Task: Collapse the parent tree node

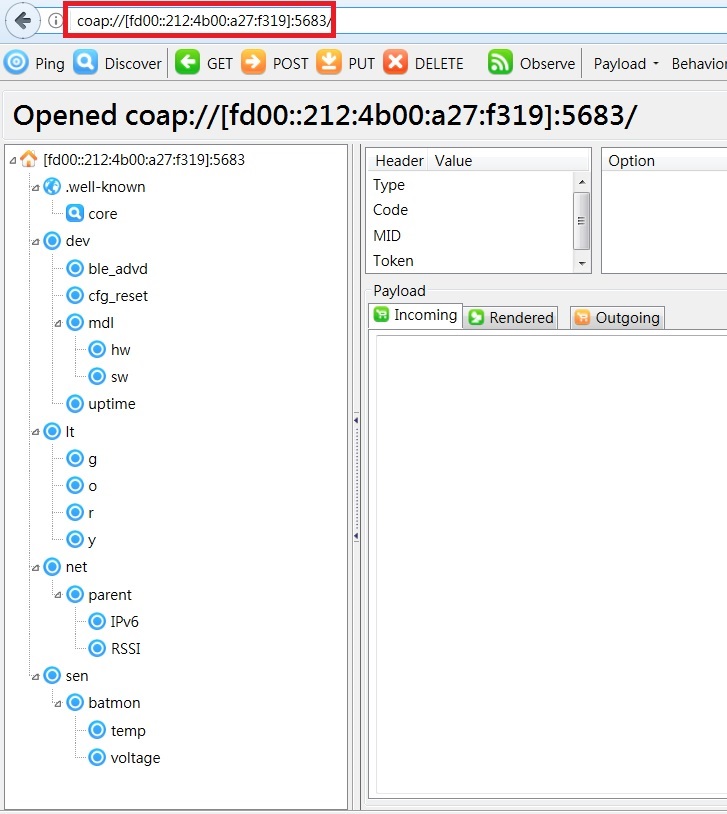Action: 58,595
